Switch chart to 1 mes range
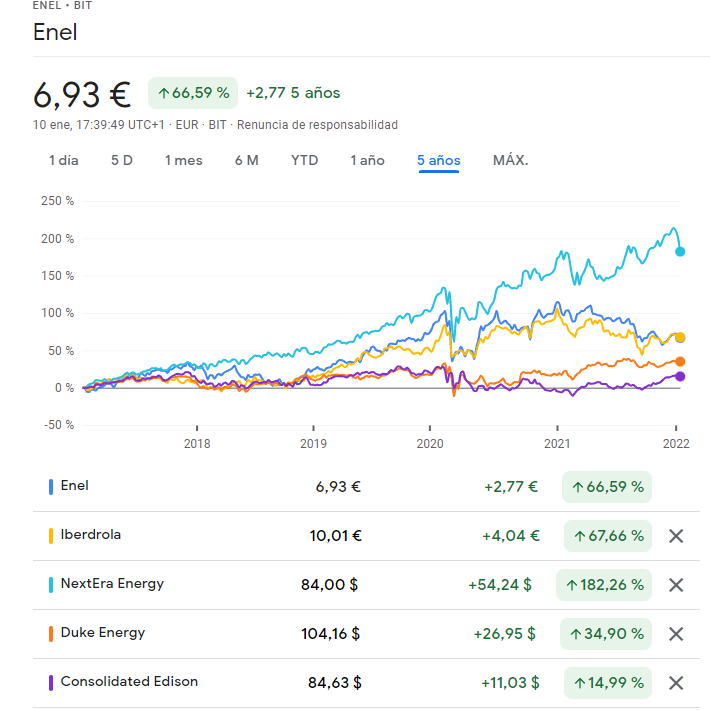Screen dimensions: 710x710 [x=183, y=160]
